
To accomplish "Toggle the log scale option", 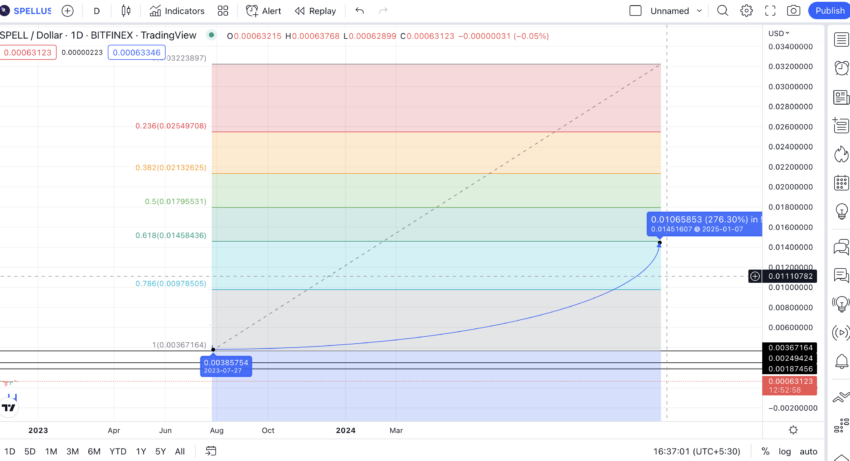I will pyautogui.click(x=784, y=451).
